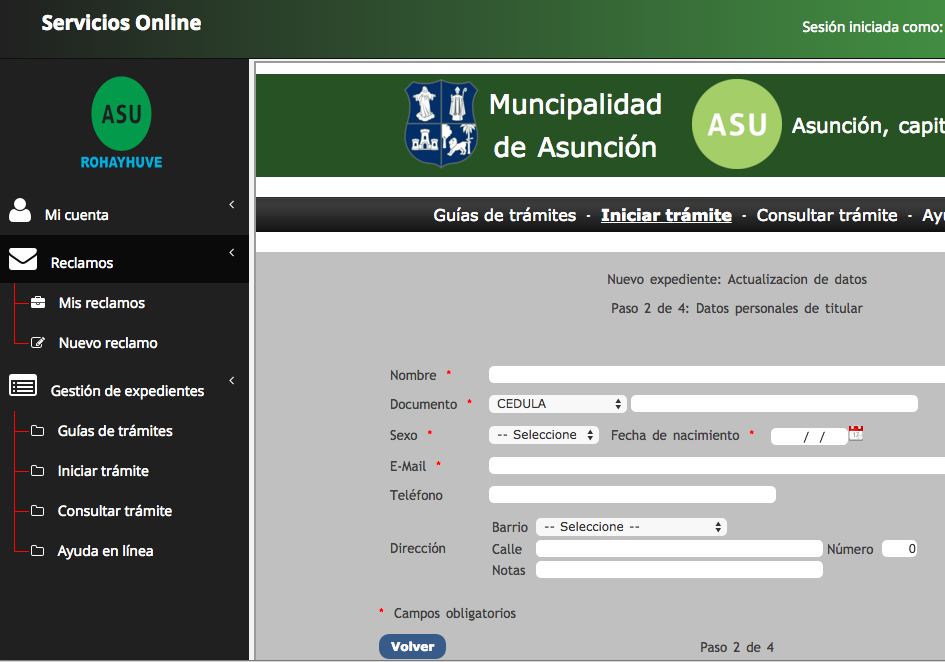Click the briefcase icon beside Mis reclamos
The height and width of the screenshot is (662, 945).
tap(38, 303)
